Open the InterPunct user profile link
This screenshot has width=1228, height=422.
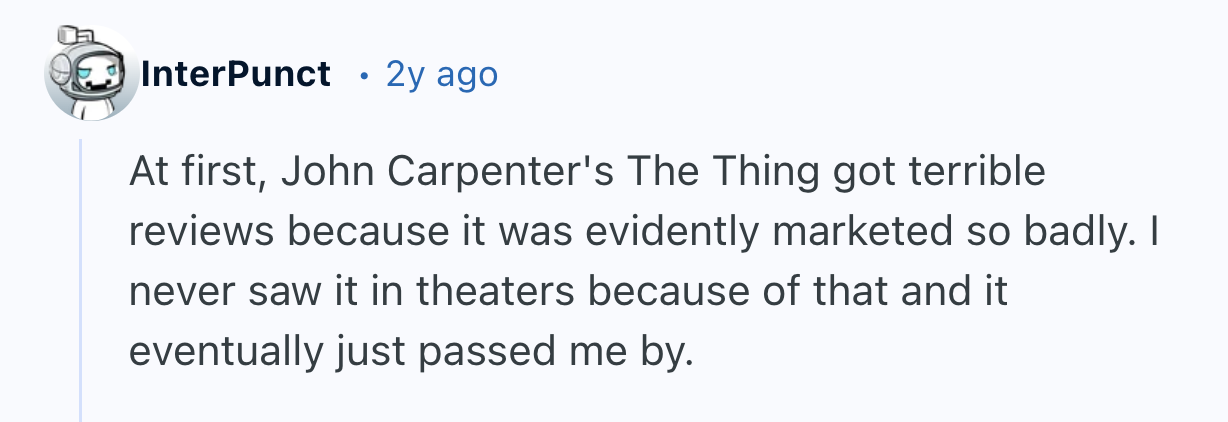tap(236, 74)
